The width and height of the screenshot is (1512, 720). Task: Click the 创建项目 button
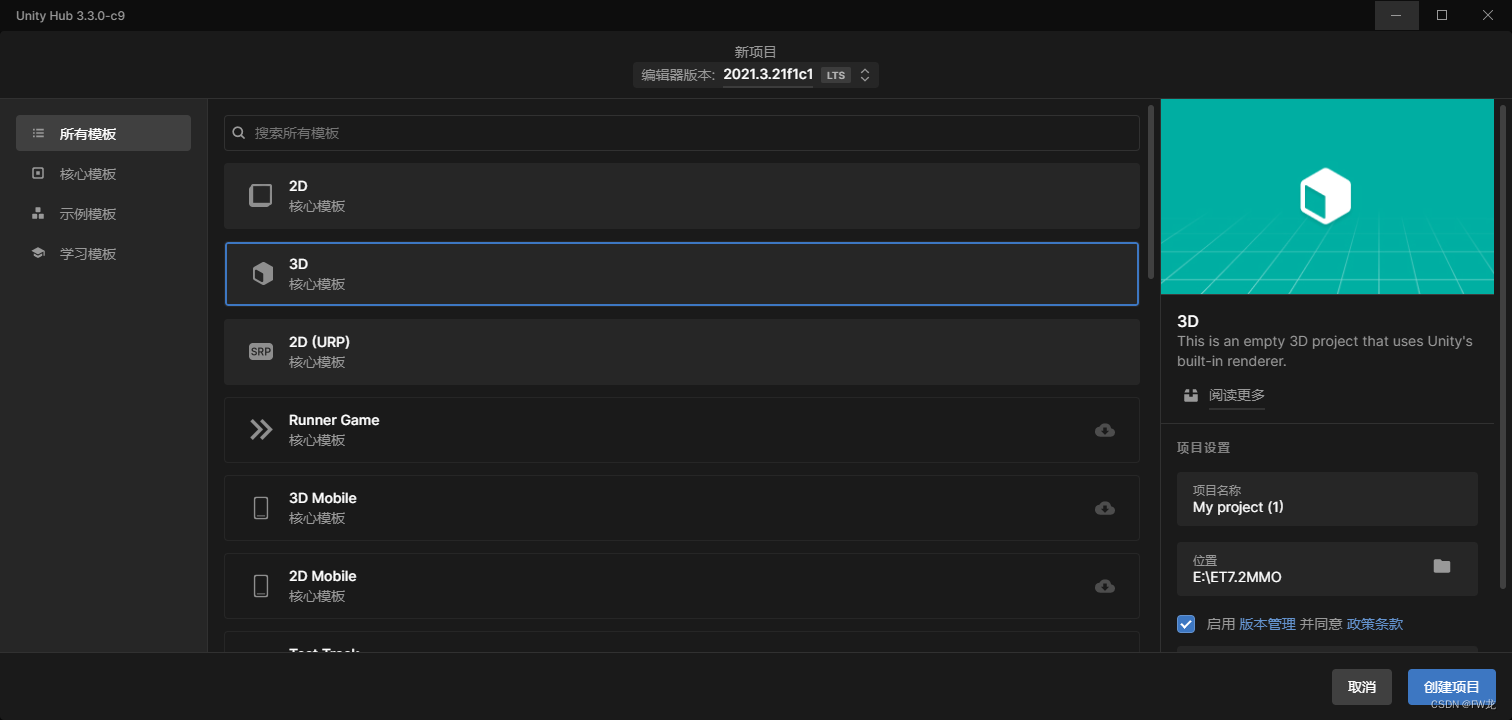1451,687
